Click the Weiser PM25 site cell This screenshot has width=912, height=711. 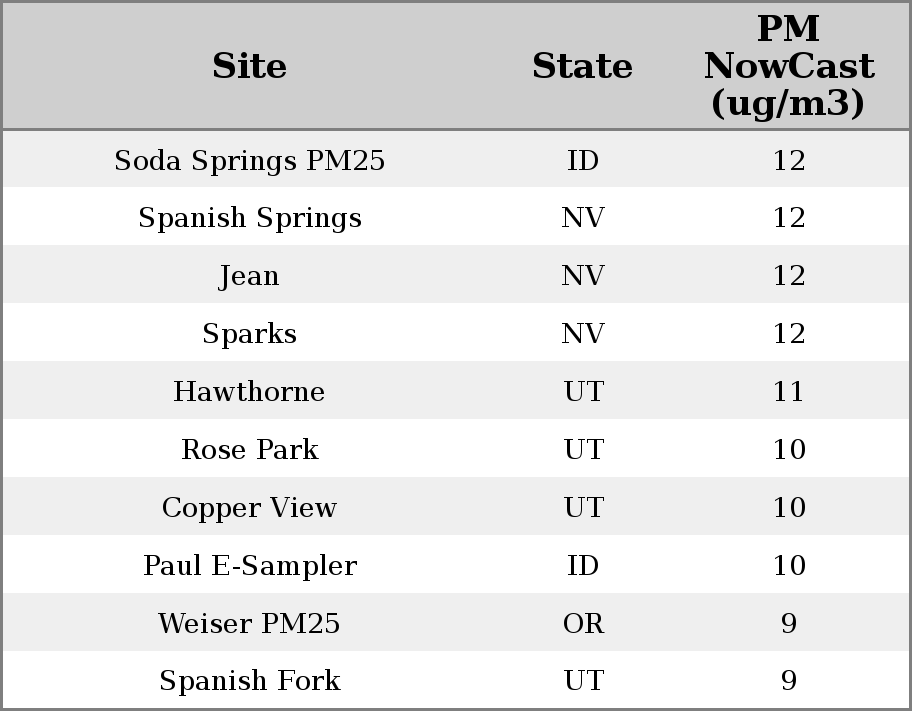point(249,623)
